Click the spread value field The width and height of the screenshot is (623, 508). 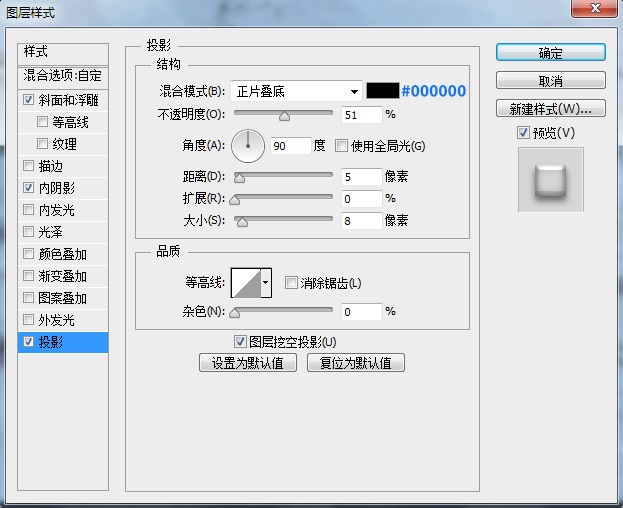tap(362, 199)
